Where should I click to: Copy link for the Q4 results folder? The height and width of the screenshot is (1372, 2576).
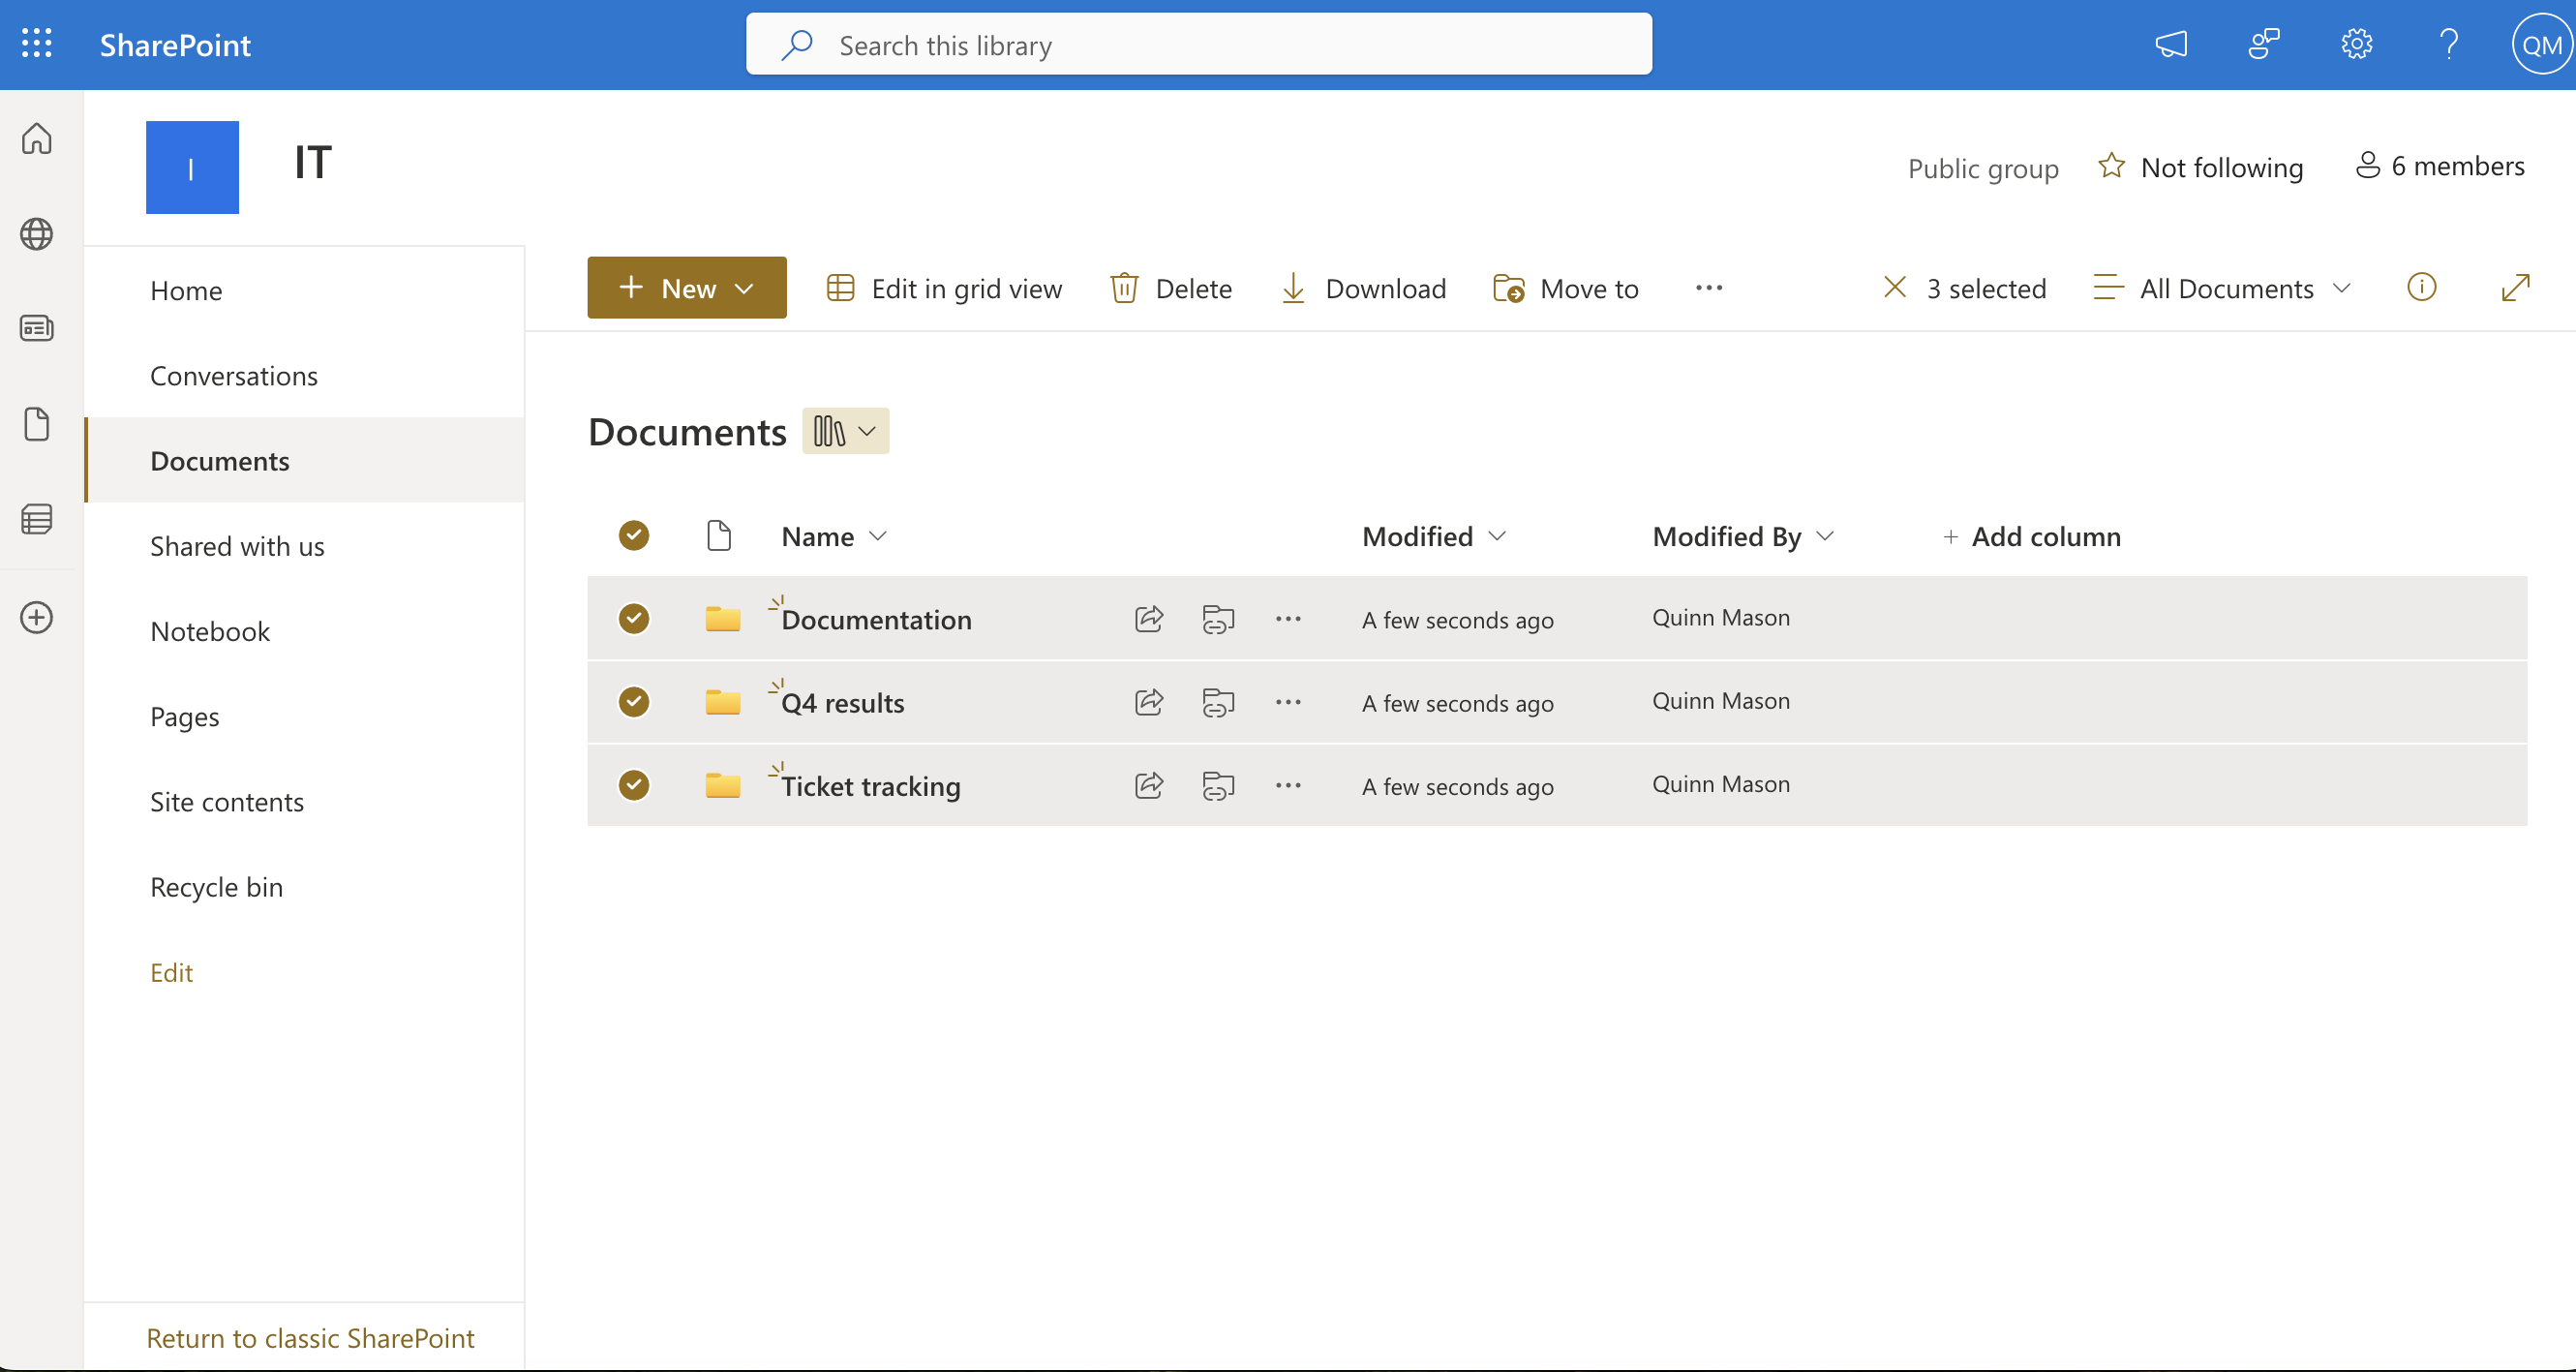1218,702
